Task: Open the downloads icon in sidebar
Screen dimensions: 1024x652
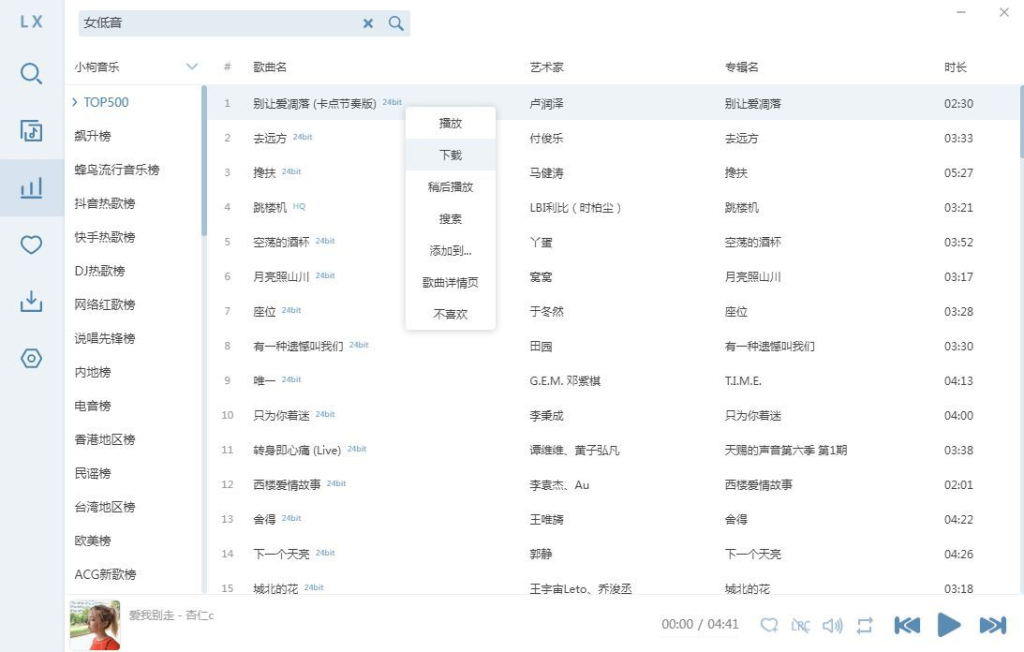Action: pyautogui.click(x=31, y=301)
